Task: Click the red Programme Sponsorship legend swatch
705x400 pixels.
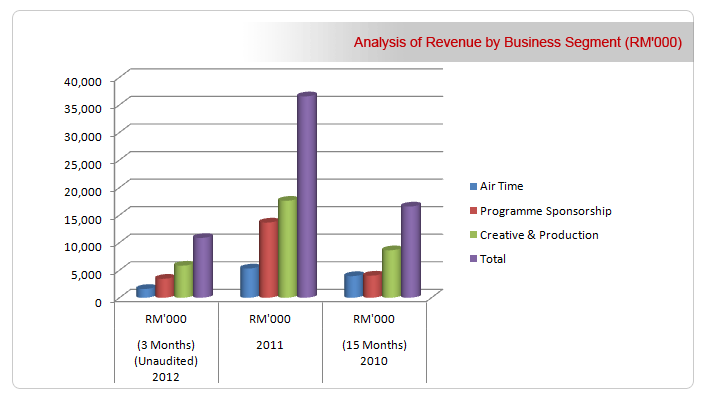Action: 473,211
